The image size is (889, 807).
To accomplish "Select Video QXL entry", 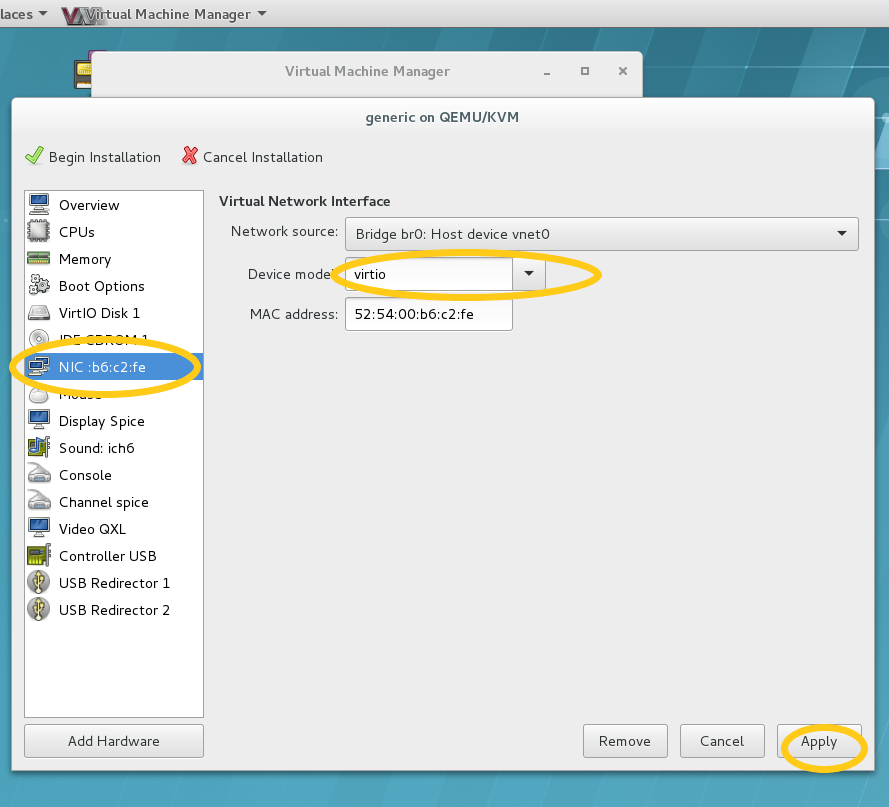I will pyautogui.click(x=114, y=529).
